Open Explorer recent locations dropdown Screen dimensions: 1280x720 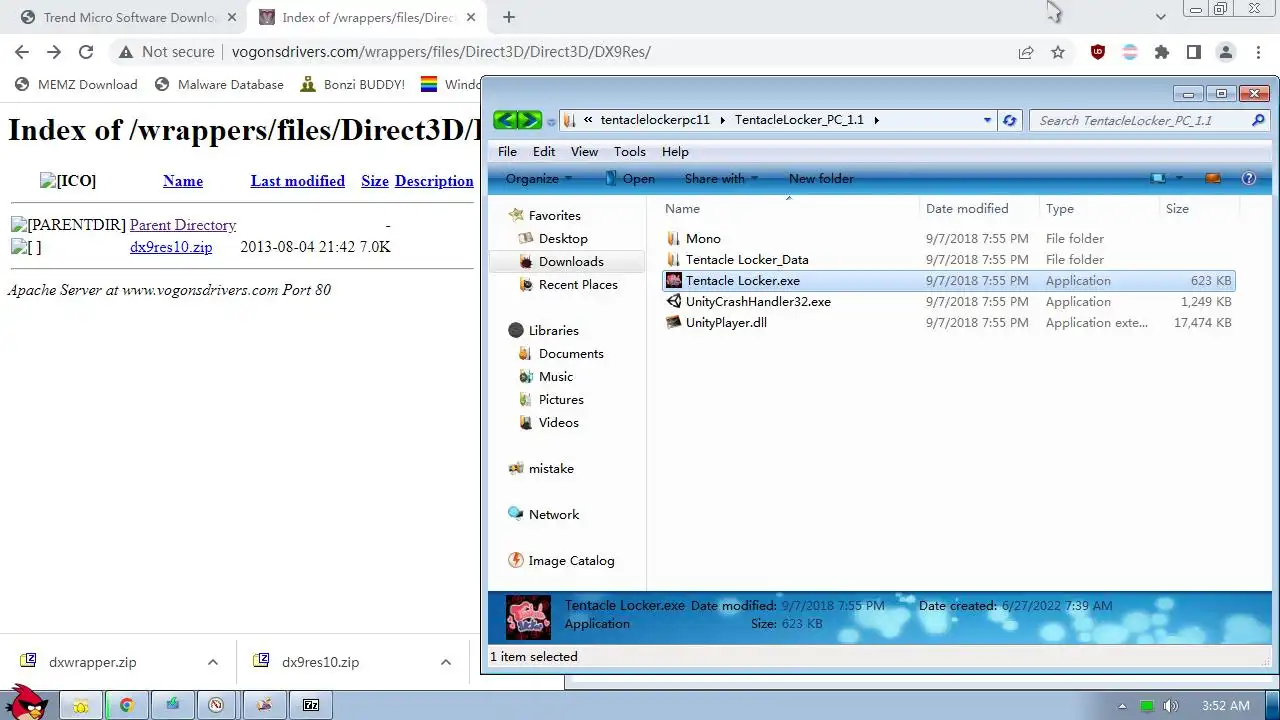551,122
